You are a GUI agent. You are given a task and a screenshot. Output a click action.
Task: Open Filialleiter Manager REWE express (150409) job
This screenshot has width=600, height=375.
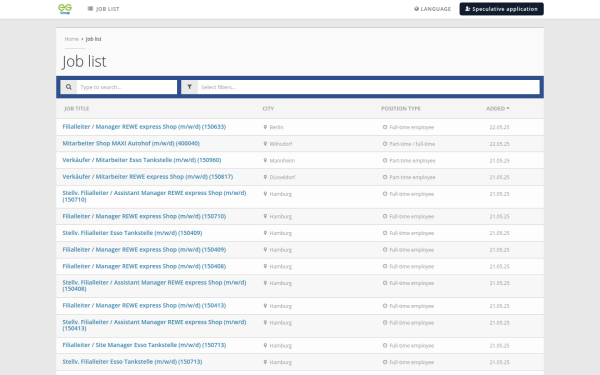click(x=144, y=249)
